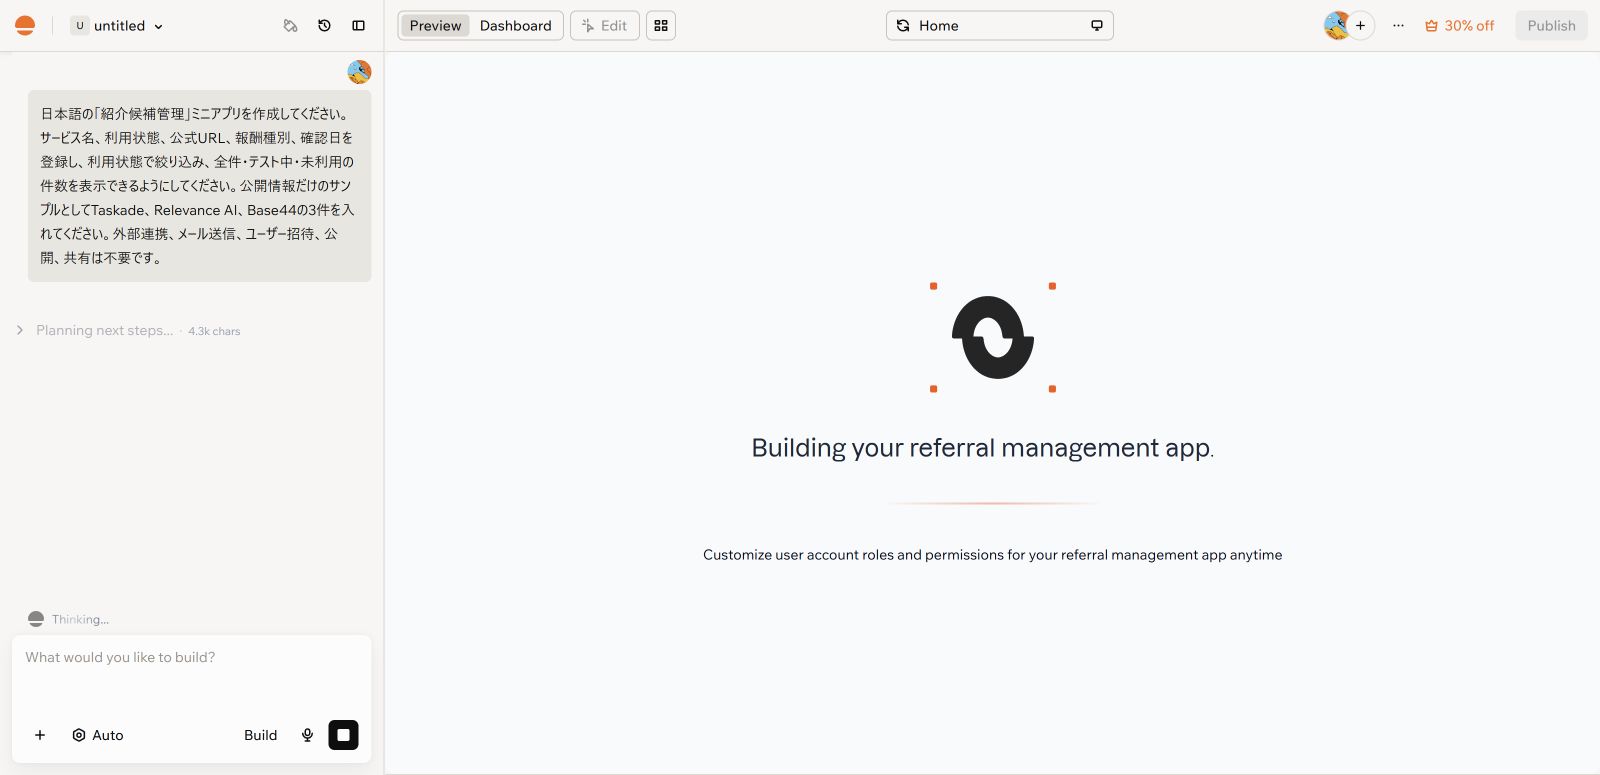The height and width of the screenshot is (775, 1600).
Task: Refresh the Home preview page
Action: [x=903, y=26]
